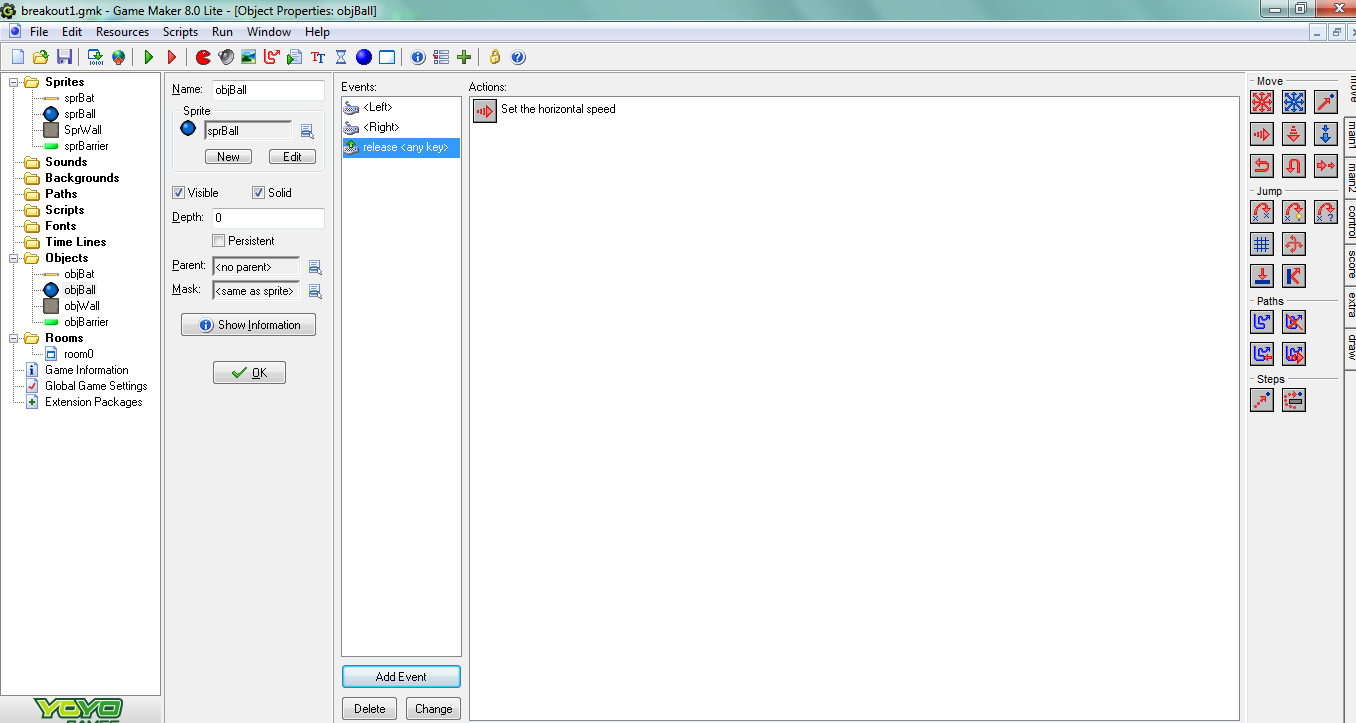Click the Depth input field
Image resolution: width=1356 pixels, height=723 pixels.
268,218
